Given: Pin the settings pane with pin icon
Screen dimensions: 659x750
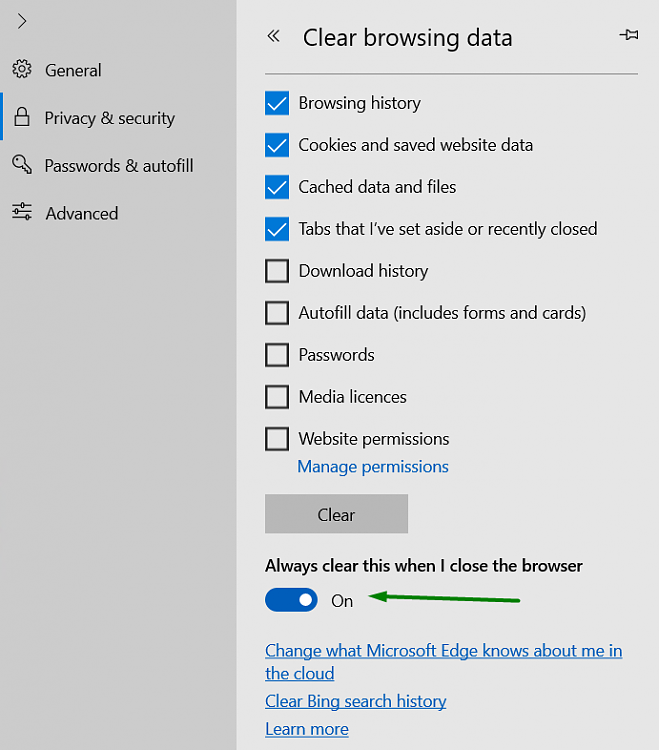Looking at the screenshot, I should (x=628, y=36).
